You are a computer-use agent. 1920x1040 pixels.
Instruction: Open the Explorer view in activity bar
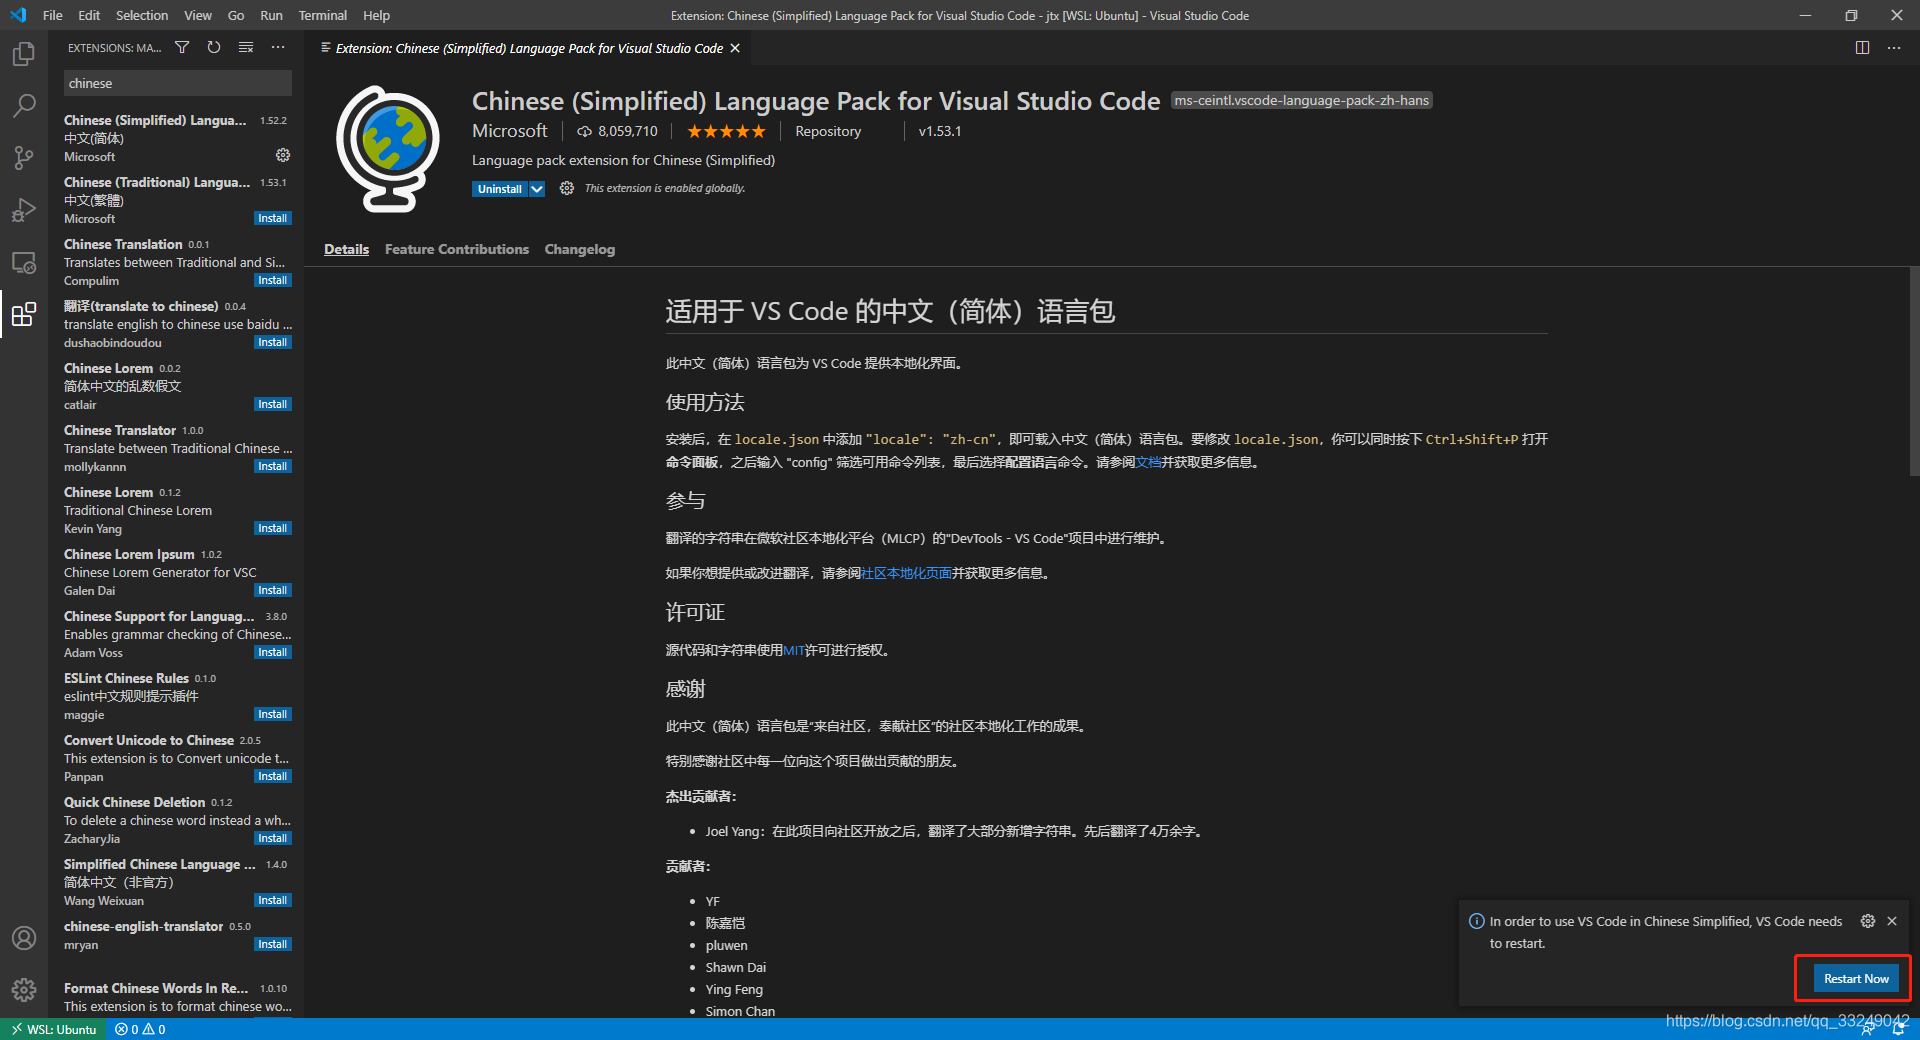click(x=24, y=54)
